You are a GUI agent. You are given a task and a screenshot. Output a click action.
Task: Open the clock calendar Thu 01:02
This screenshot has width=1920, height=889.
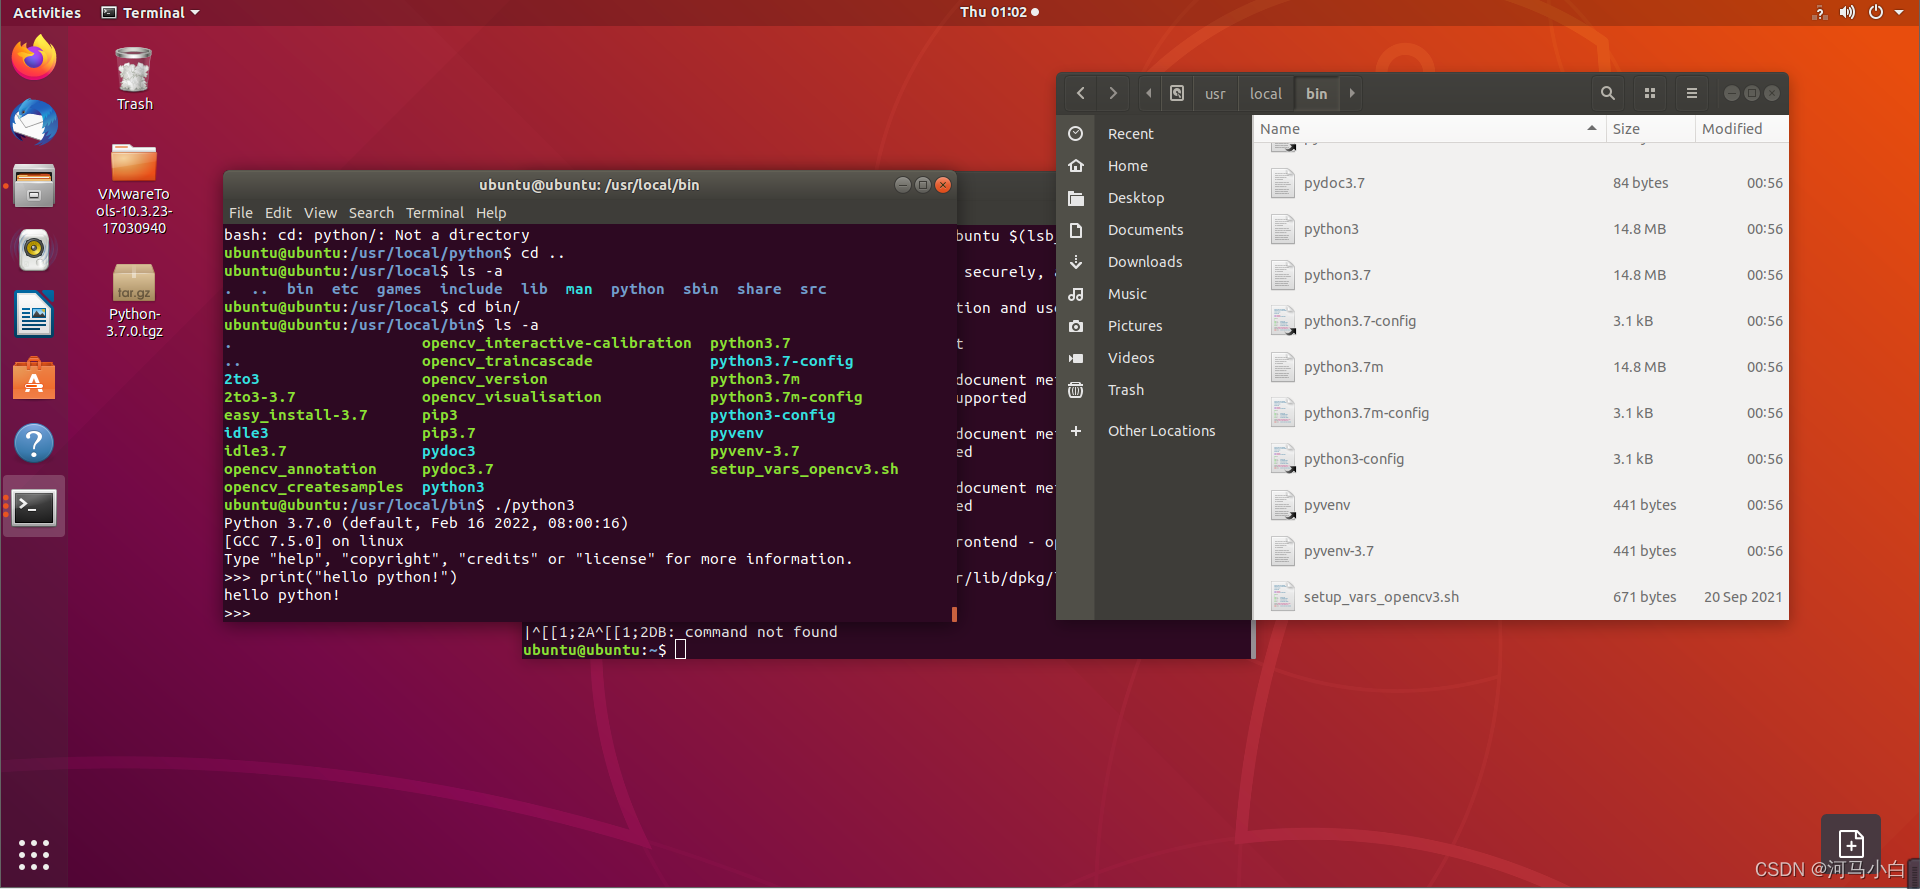click(x=999, y=12)
